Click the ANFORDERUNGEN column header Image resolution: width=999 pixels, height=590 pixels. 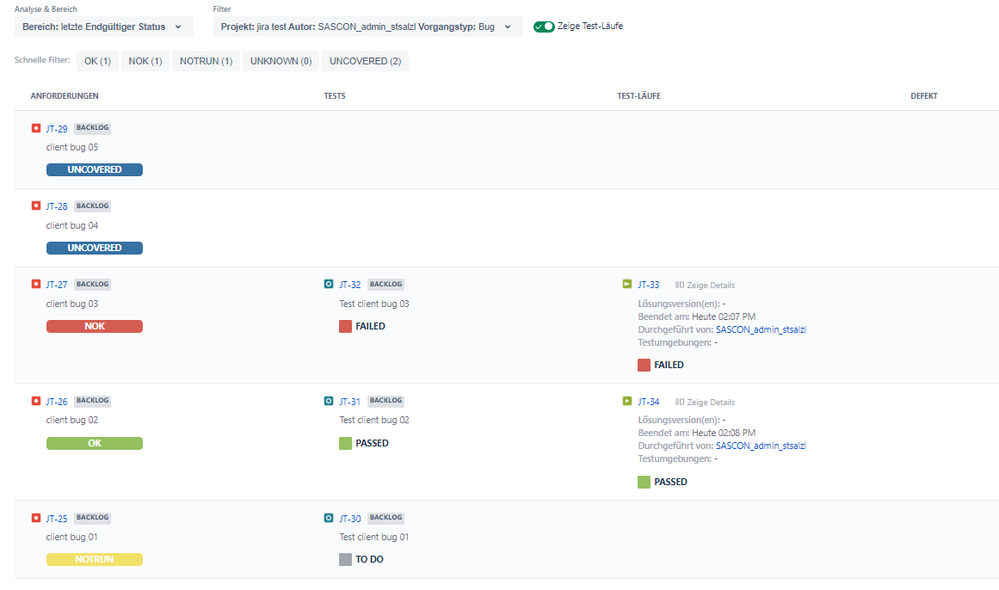coord(64,96)
